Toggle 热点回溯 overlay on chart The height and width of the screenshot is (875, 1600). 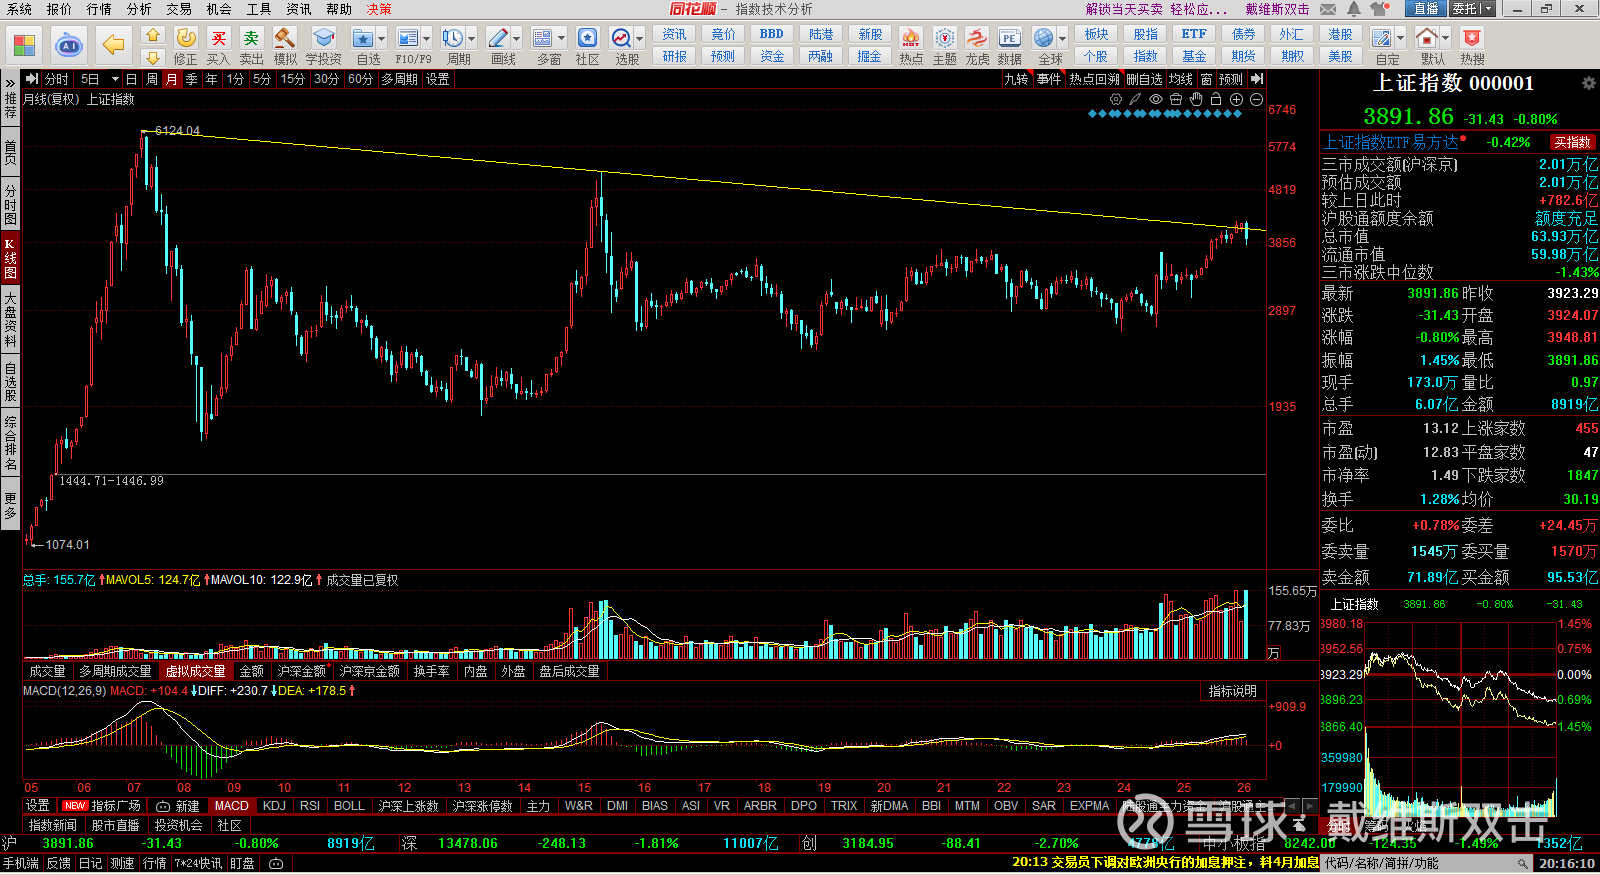point(1094,79)
